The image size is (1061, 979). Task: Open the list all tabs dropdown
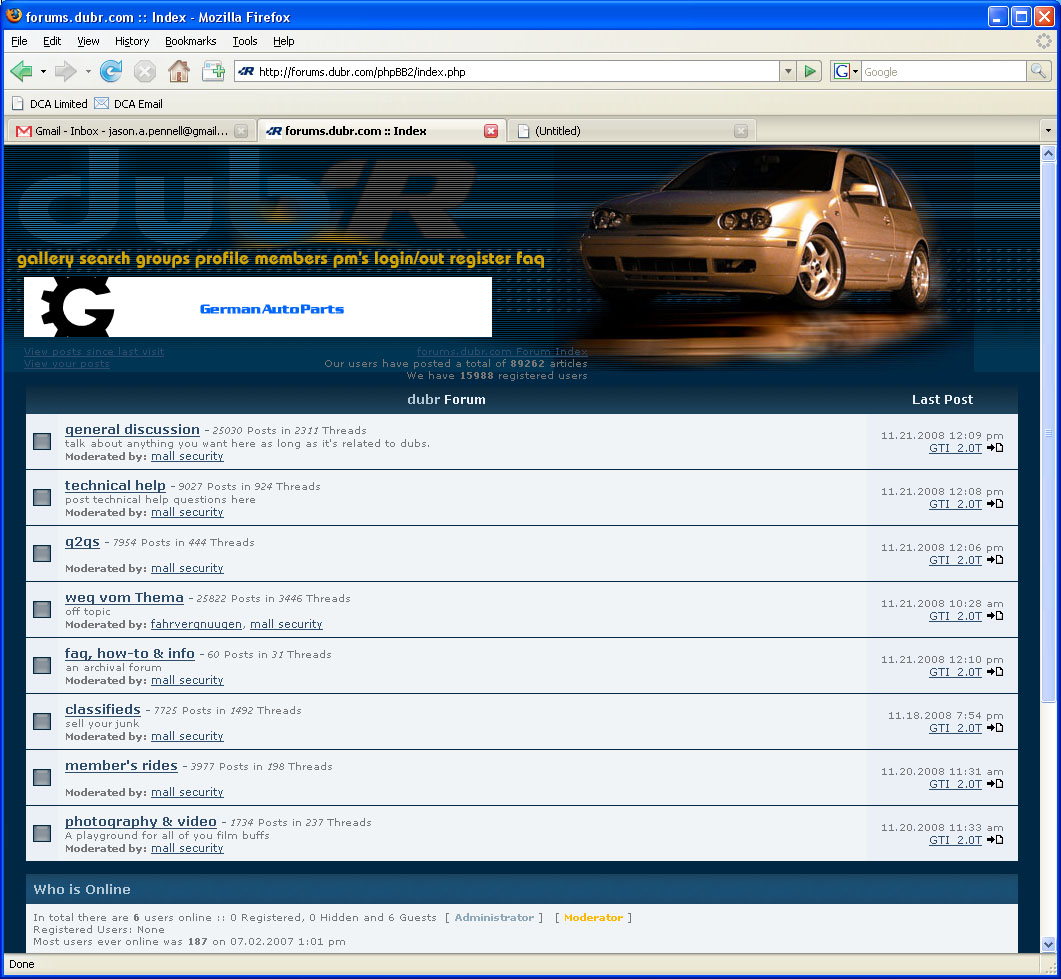coord(1048,131)
